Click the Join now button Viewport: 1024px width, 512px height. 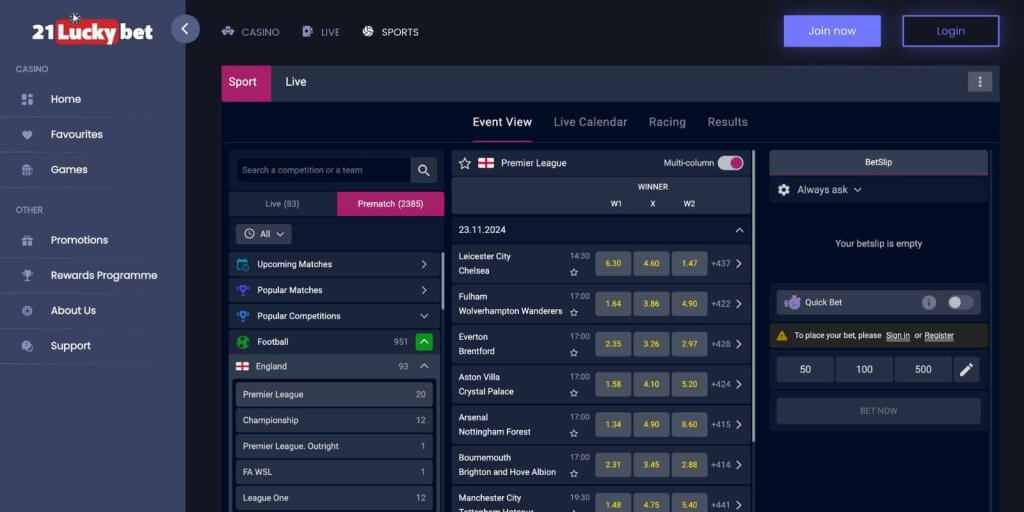point(832,31)
